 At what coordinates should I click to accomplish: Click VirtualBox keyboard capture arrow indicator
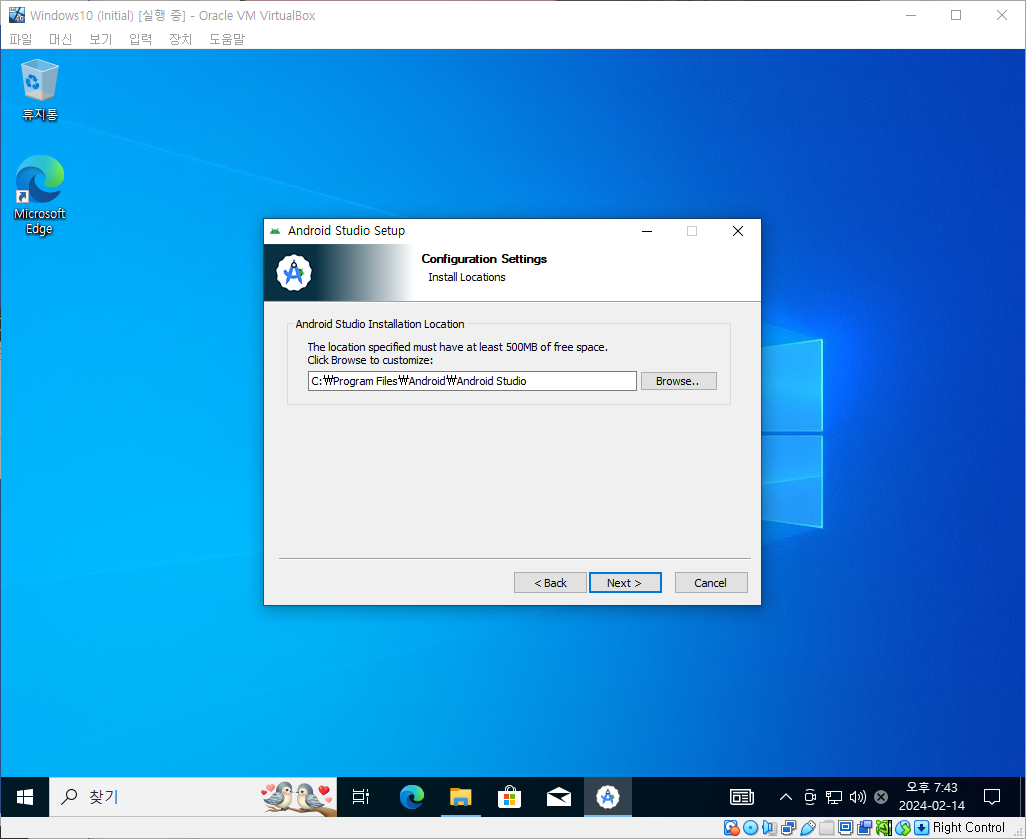(921, 828)
